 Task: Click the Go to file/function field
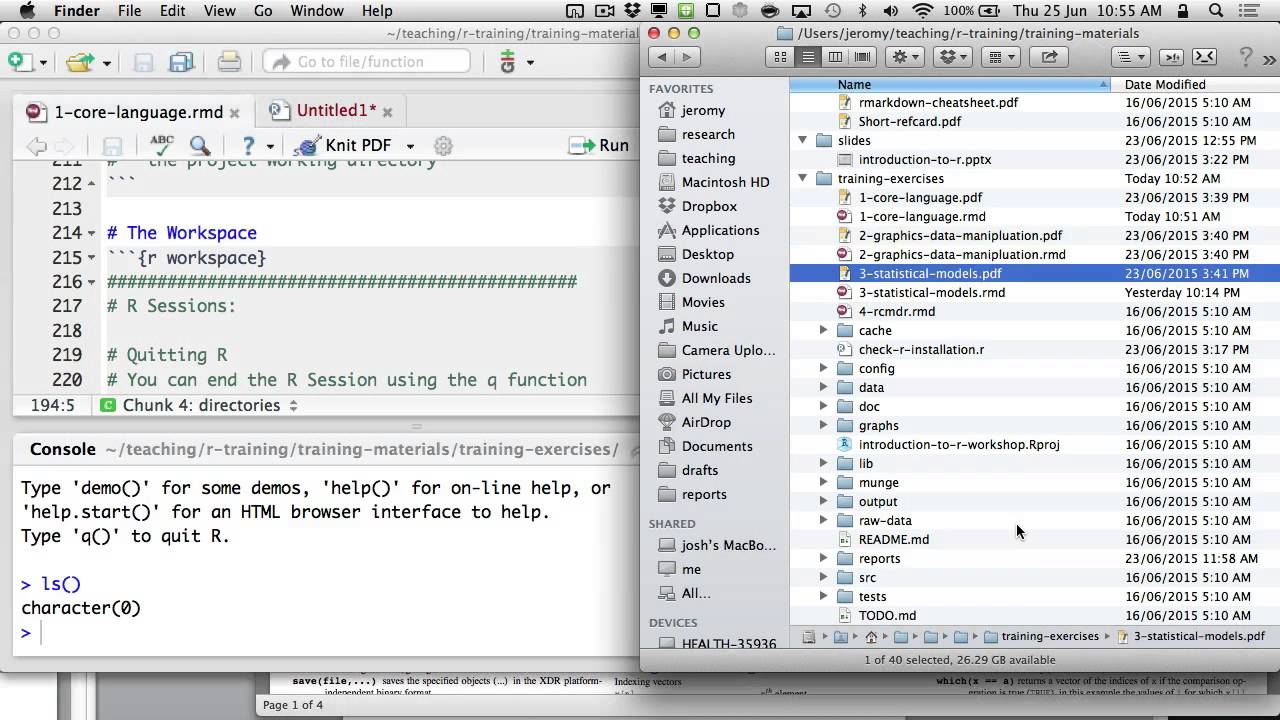click(366, 62)
